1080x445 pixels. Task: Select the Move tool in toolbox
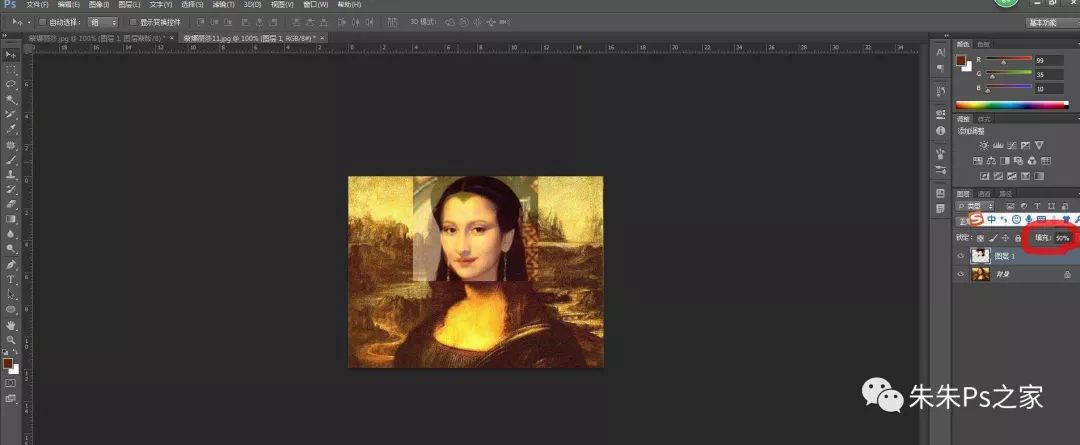11,54
